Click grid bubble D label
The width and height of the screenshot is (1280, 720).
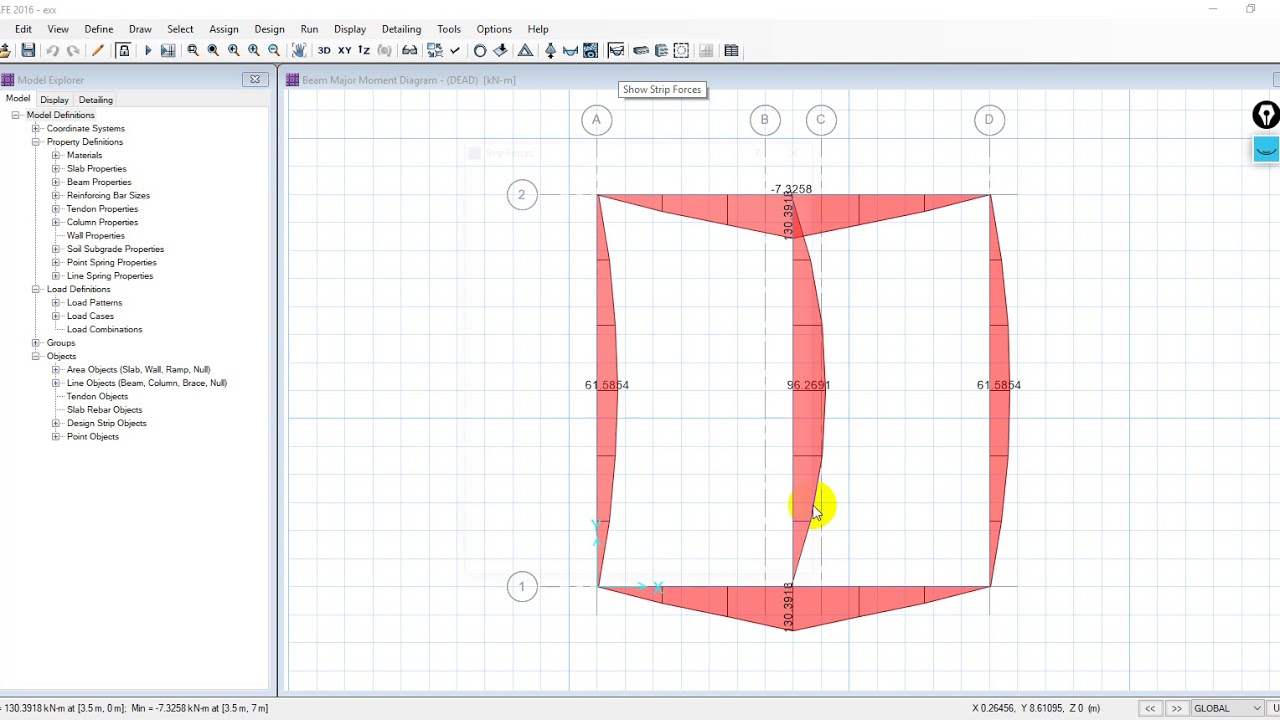point(989,120)
